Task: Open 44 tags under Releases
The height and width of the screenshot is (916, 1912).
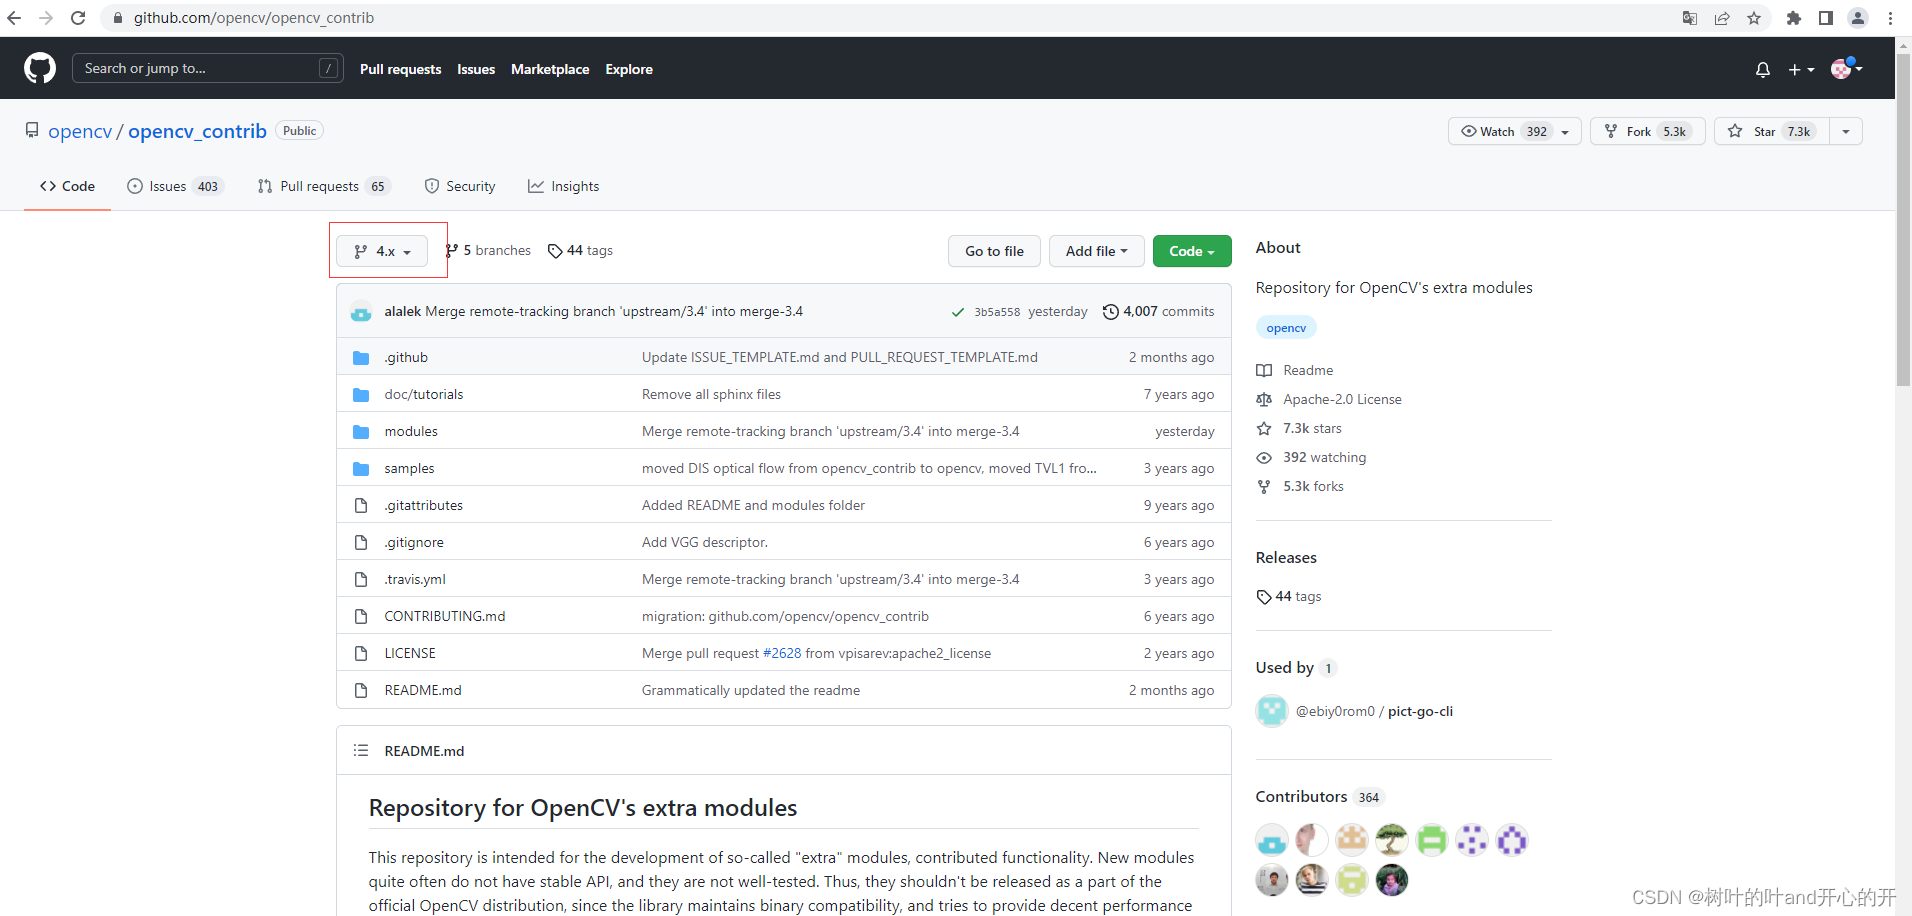Action: pos(1289,596)
